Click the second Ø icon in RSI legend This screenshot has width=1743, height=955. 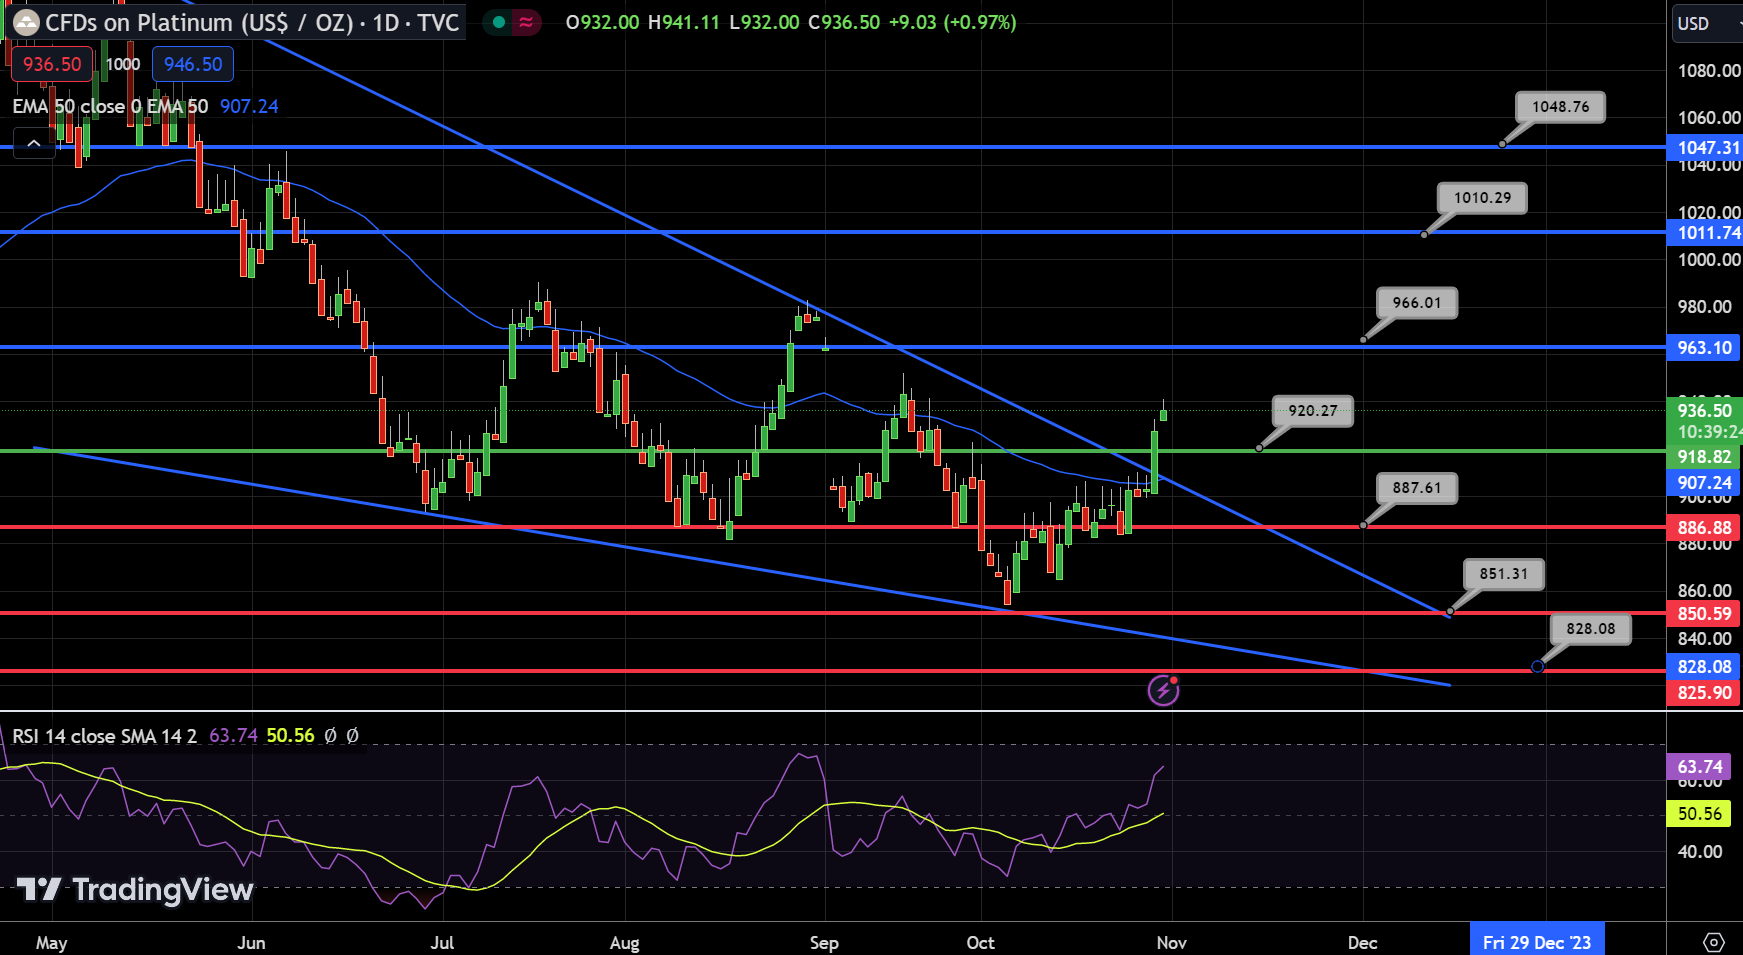(x=352, y=735)
